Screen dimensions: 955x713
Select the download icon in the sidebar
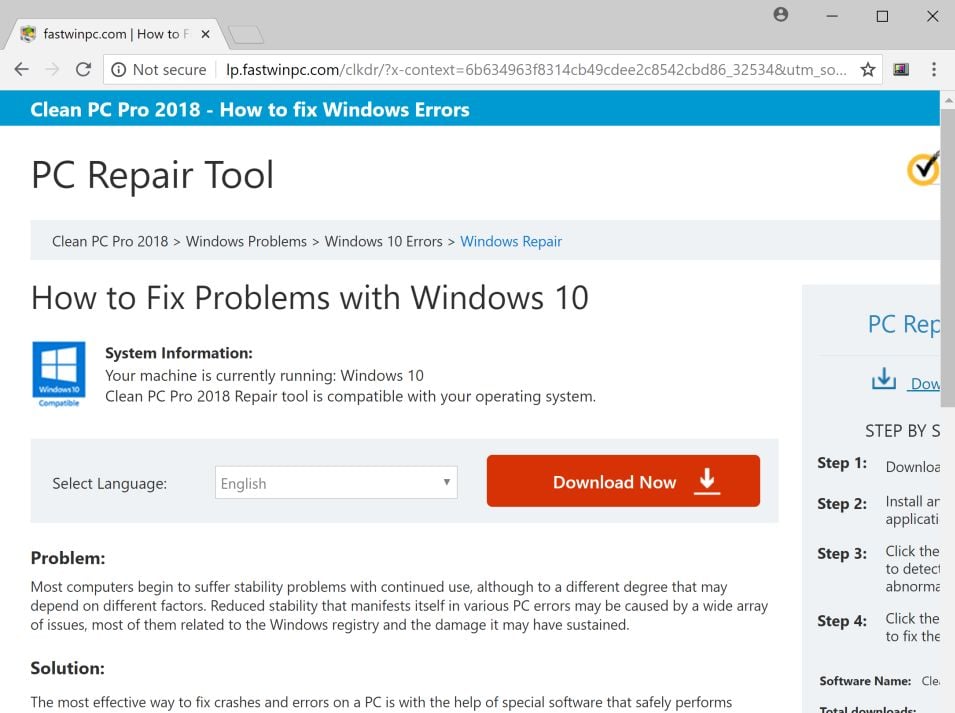[x=884, y=379]
